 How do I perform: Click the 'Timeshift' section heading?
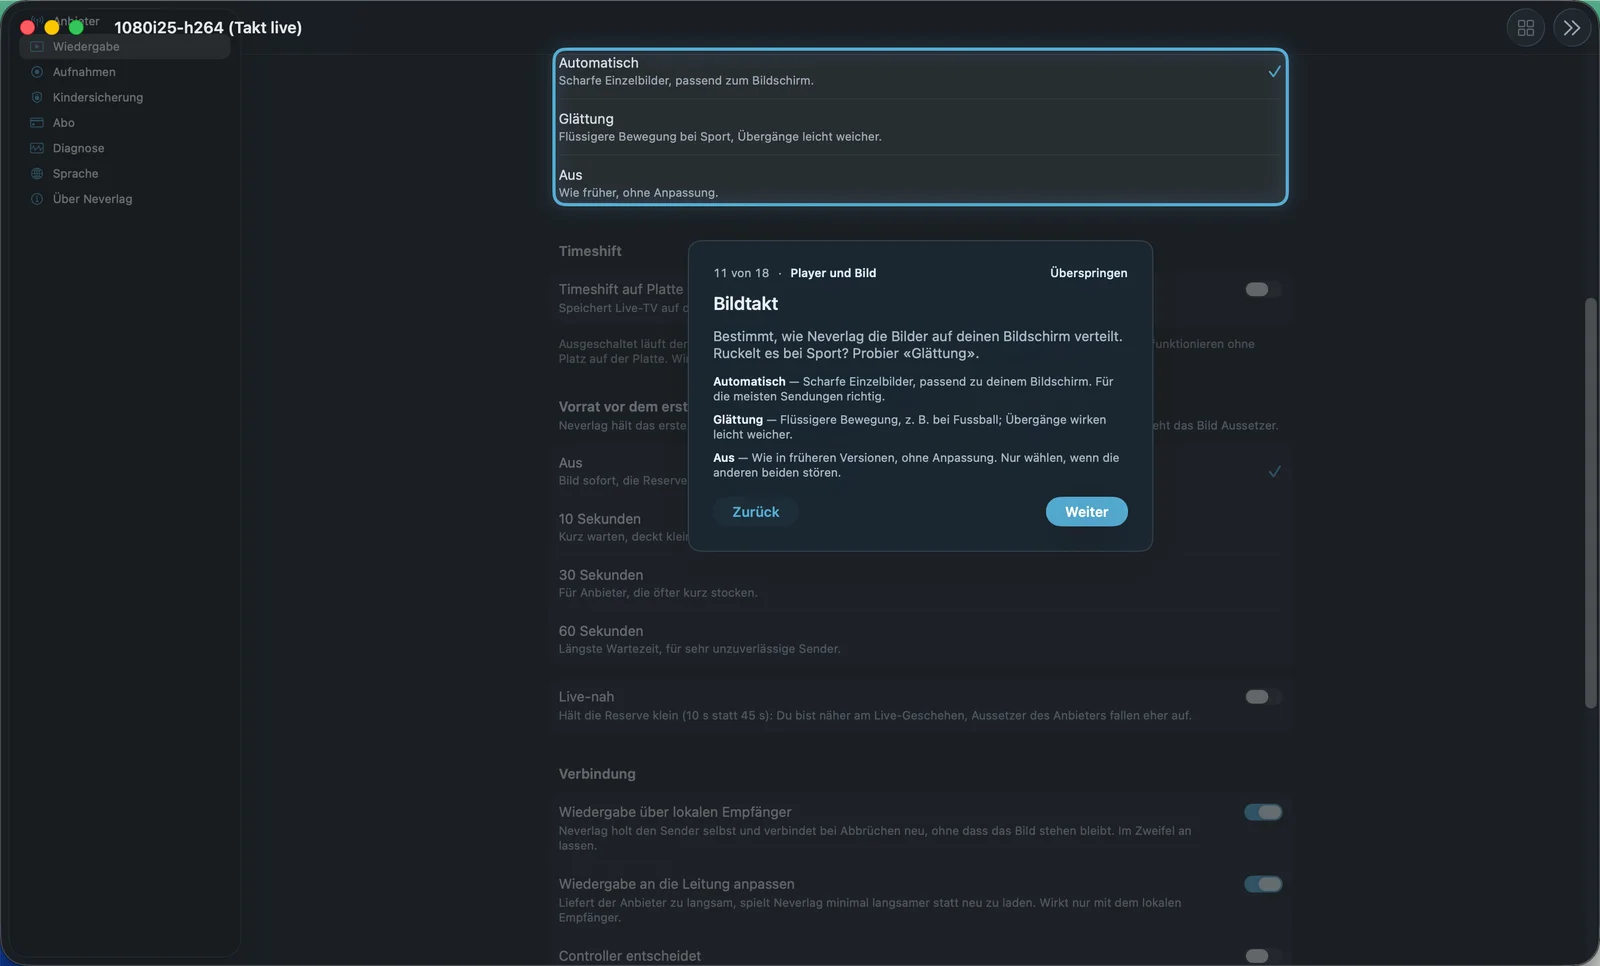[590, 251]
